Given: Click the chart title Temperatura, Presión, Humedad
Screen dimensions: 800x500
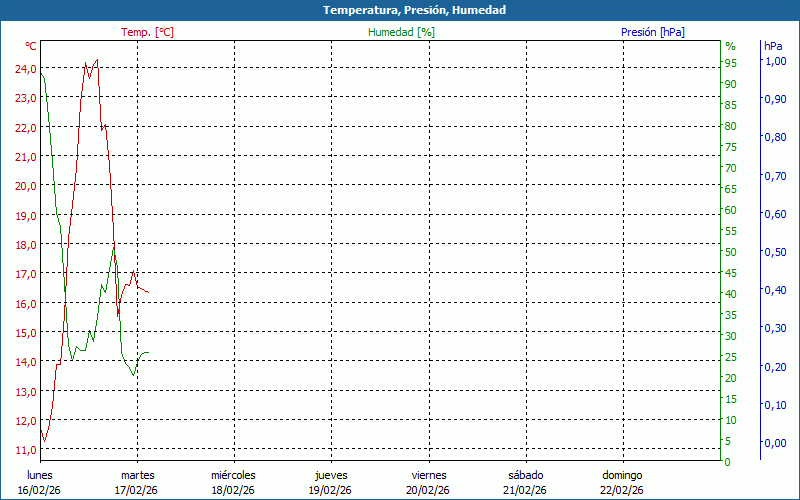Looking at the screenshot, I should pos(400,10).
